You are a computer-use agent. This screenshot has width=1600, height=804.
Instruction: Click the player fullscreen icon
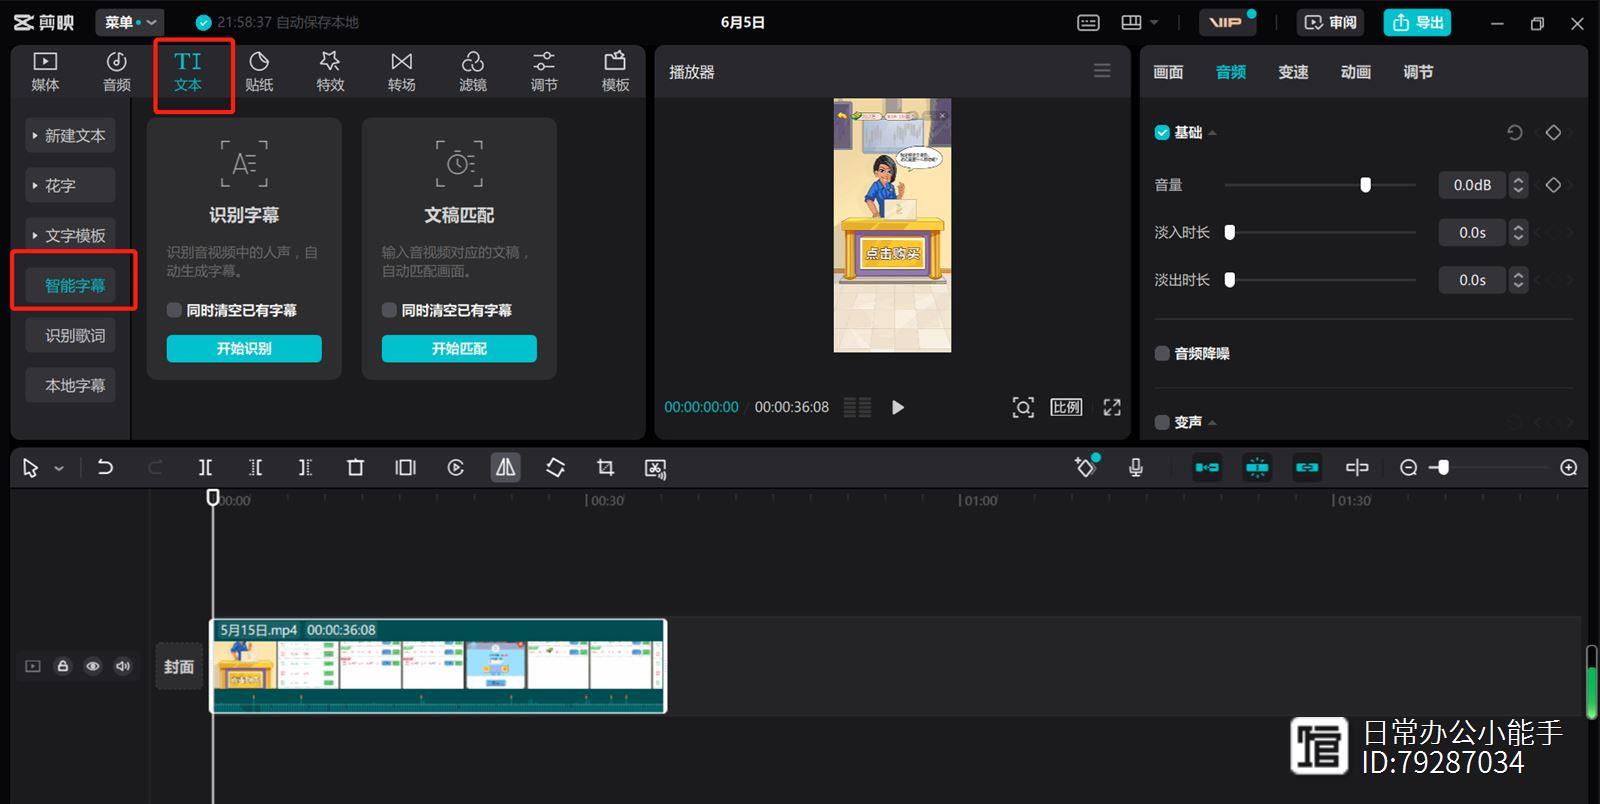coord(1112,407)
